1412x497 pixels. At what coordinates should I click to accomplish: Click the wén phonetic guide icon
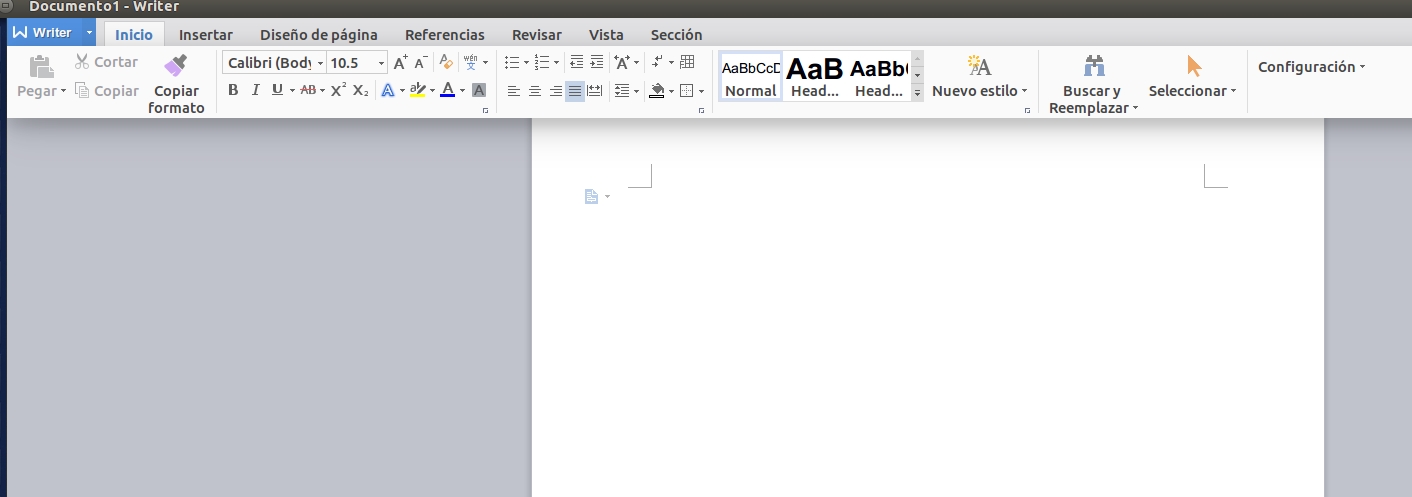click(471, 63)
